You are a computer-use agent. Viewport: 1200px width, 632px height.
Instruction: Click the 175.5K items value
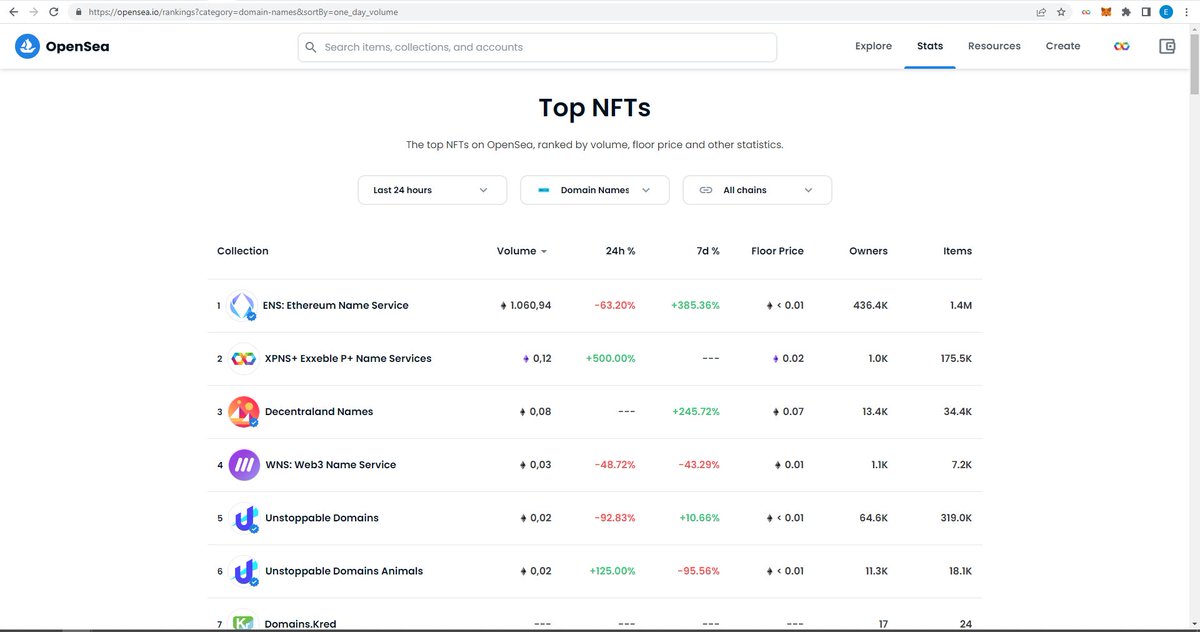[955, 358]
